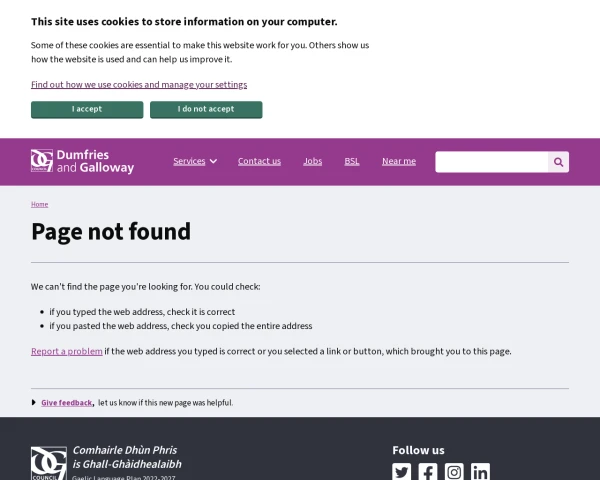Viewport: 600px width, 480px height.
Task: Open the Facebook page icon
Action: coord(428,472)
